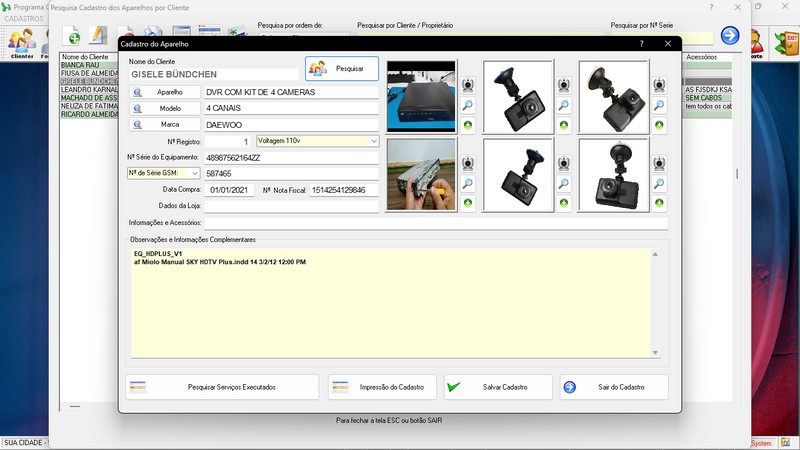This screenshot has width=800, height=450.
Task: Expand the Nº de Série GSM combo box
Action: (194, 173)
